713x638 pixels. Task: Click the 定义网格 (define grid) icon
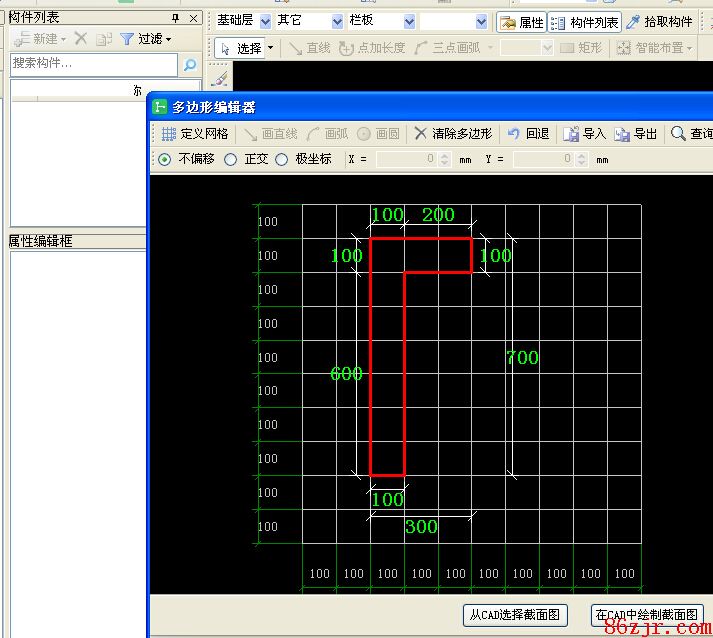(169, 134)
